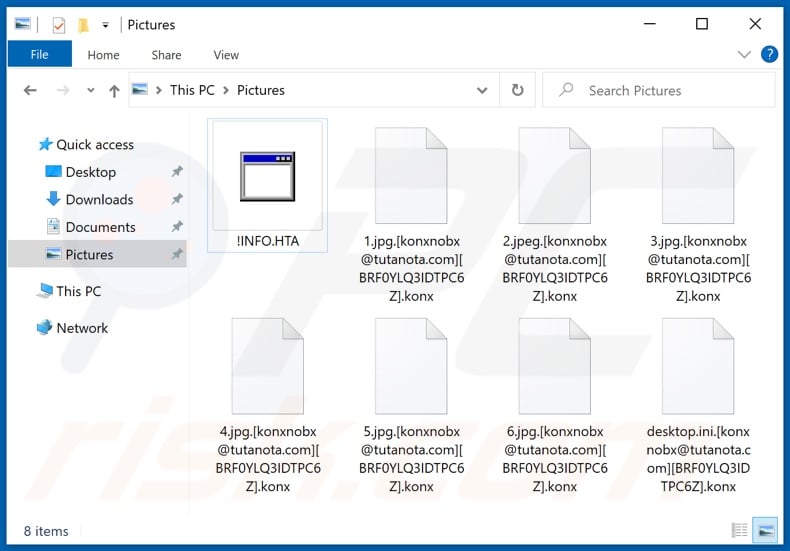
Task: Open the Customize Quick Access Toolbar dropdown
Action: 106,25
